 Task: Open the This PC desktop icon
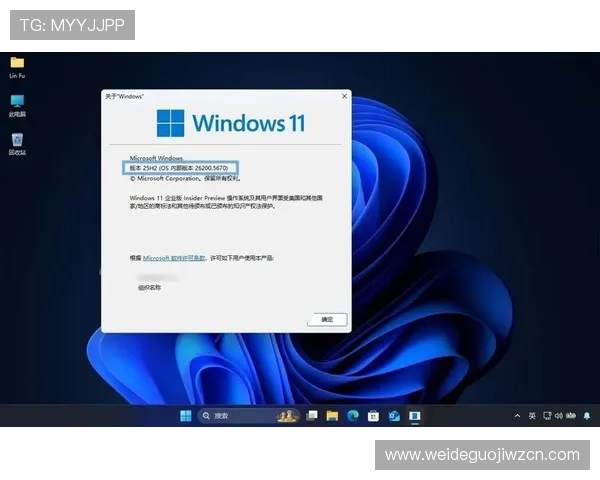coord(17,106)
